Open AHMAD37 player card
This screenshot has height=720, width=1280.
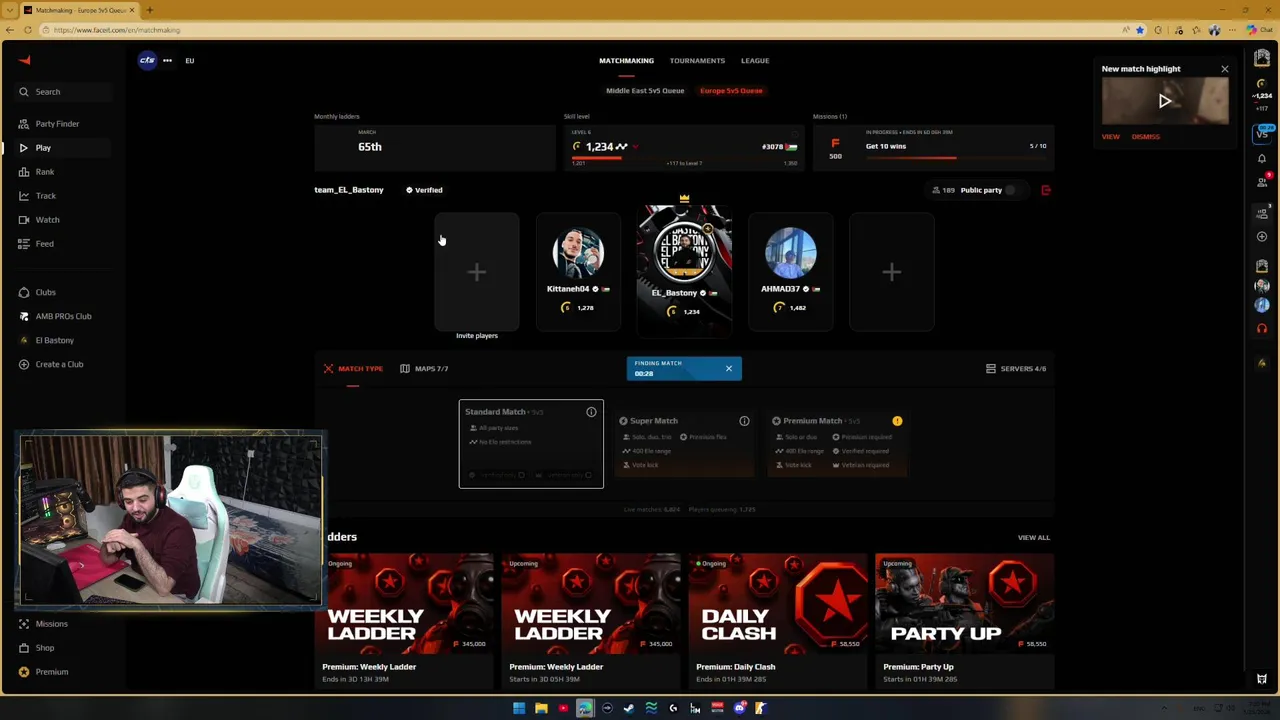(x=790, y=272)
